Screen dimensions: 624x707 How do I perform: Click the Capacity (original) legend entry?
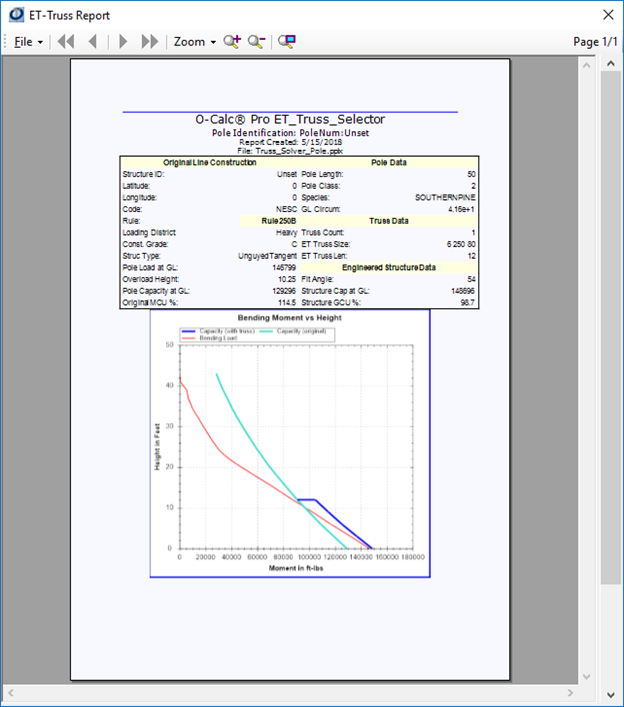pos(293,331)
